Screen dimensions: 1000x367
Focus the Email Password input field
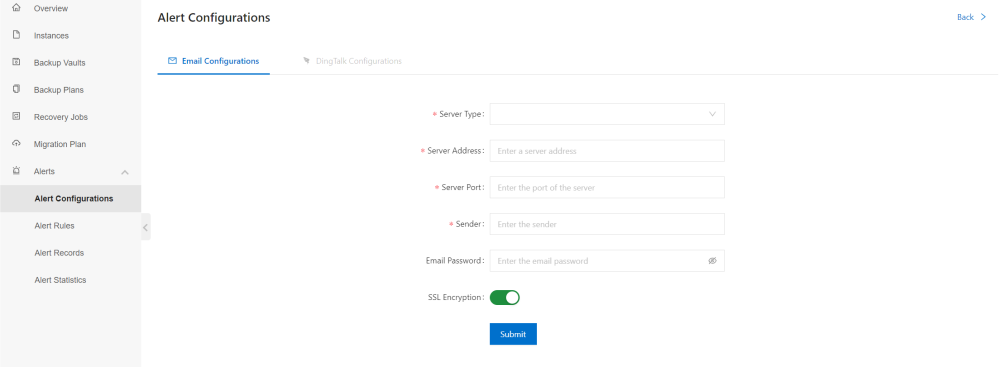607,260
